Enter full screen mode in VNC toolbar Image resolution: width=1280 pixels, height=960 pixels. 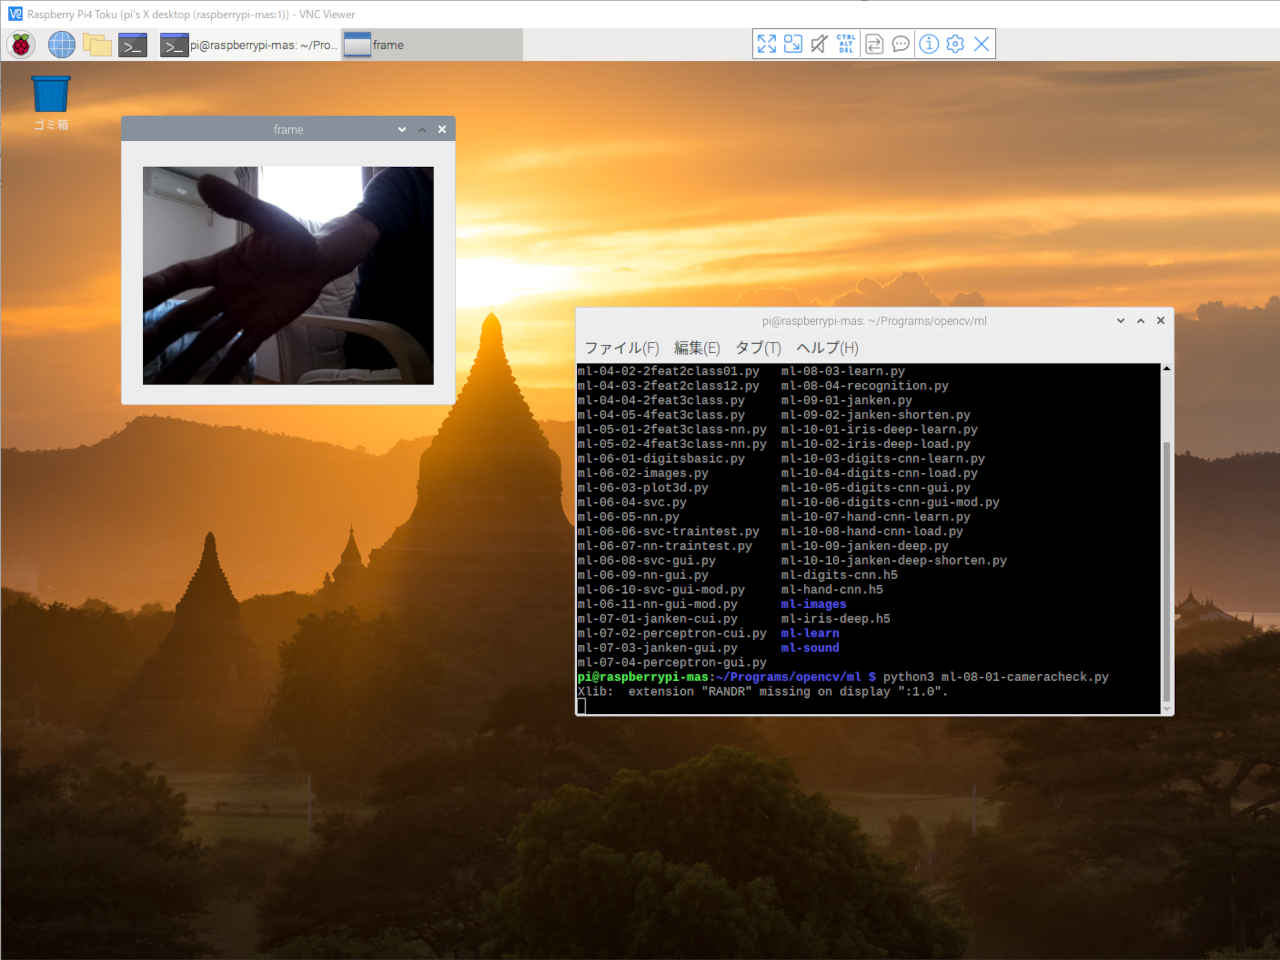766,44
